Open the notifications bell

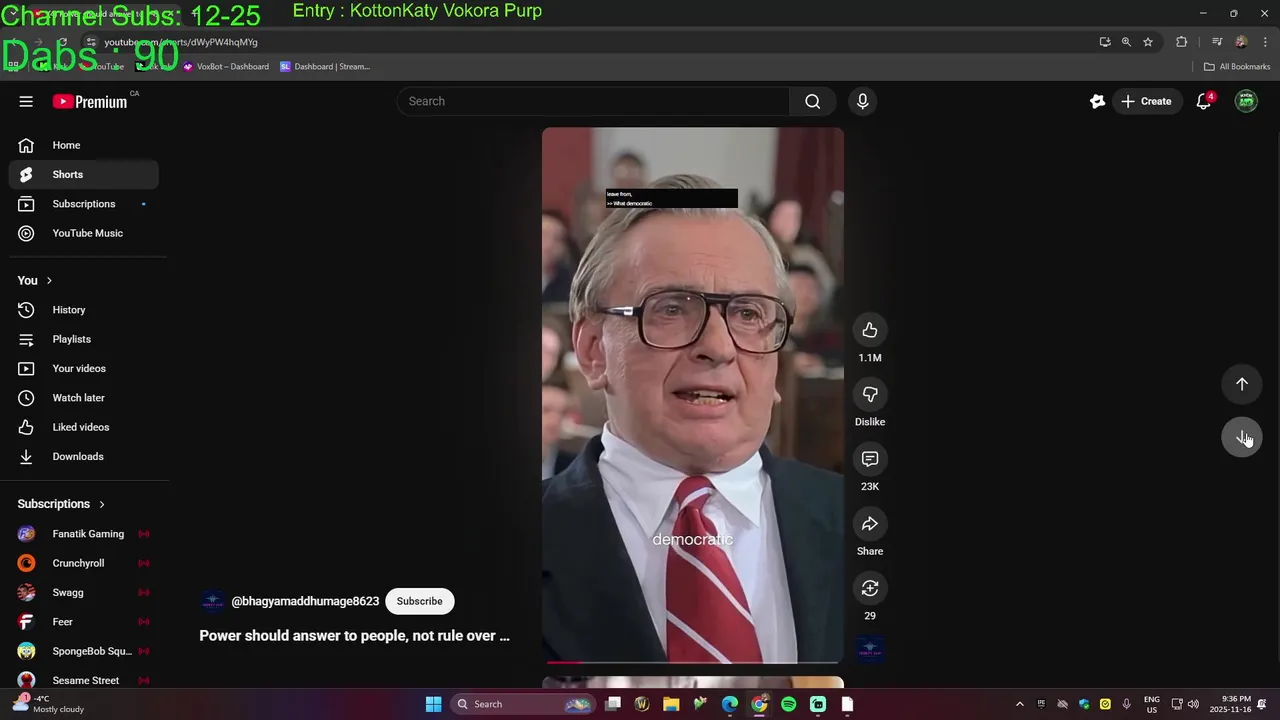coord(1204,101)
